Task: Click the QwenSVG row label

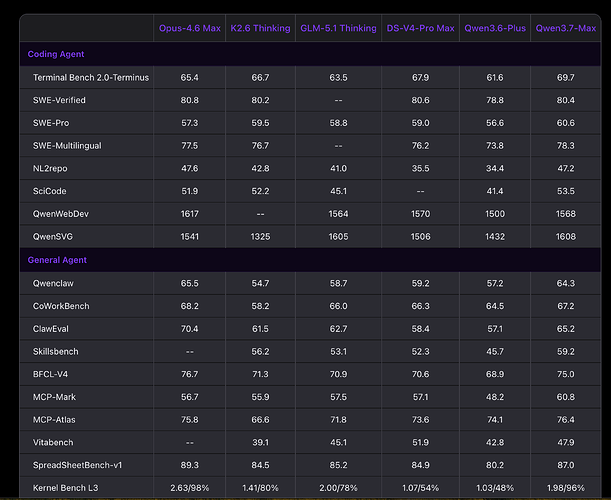Action: click(53, 237)
